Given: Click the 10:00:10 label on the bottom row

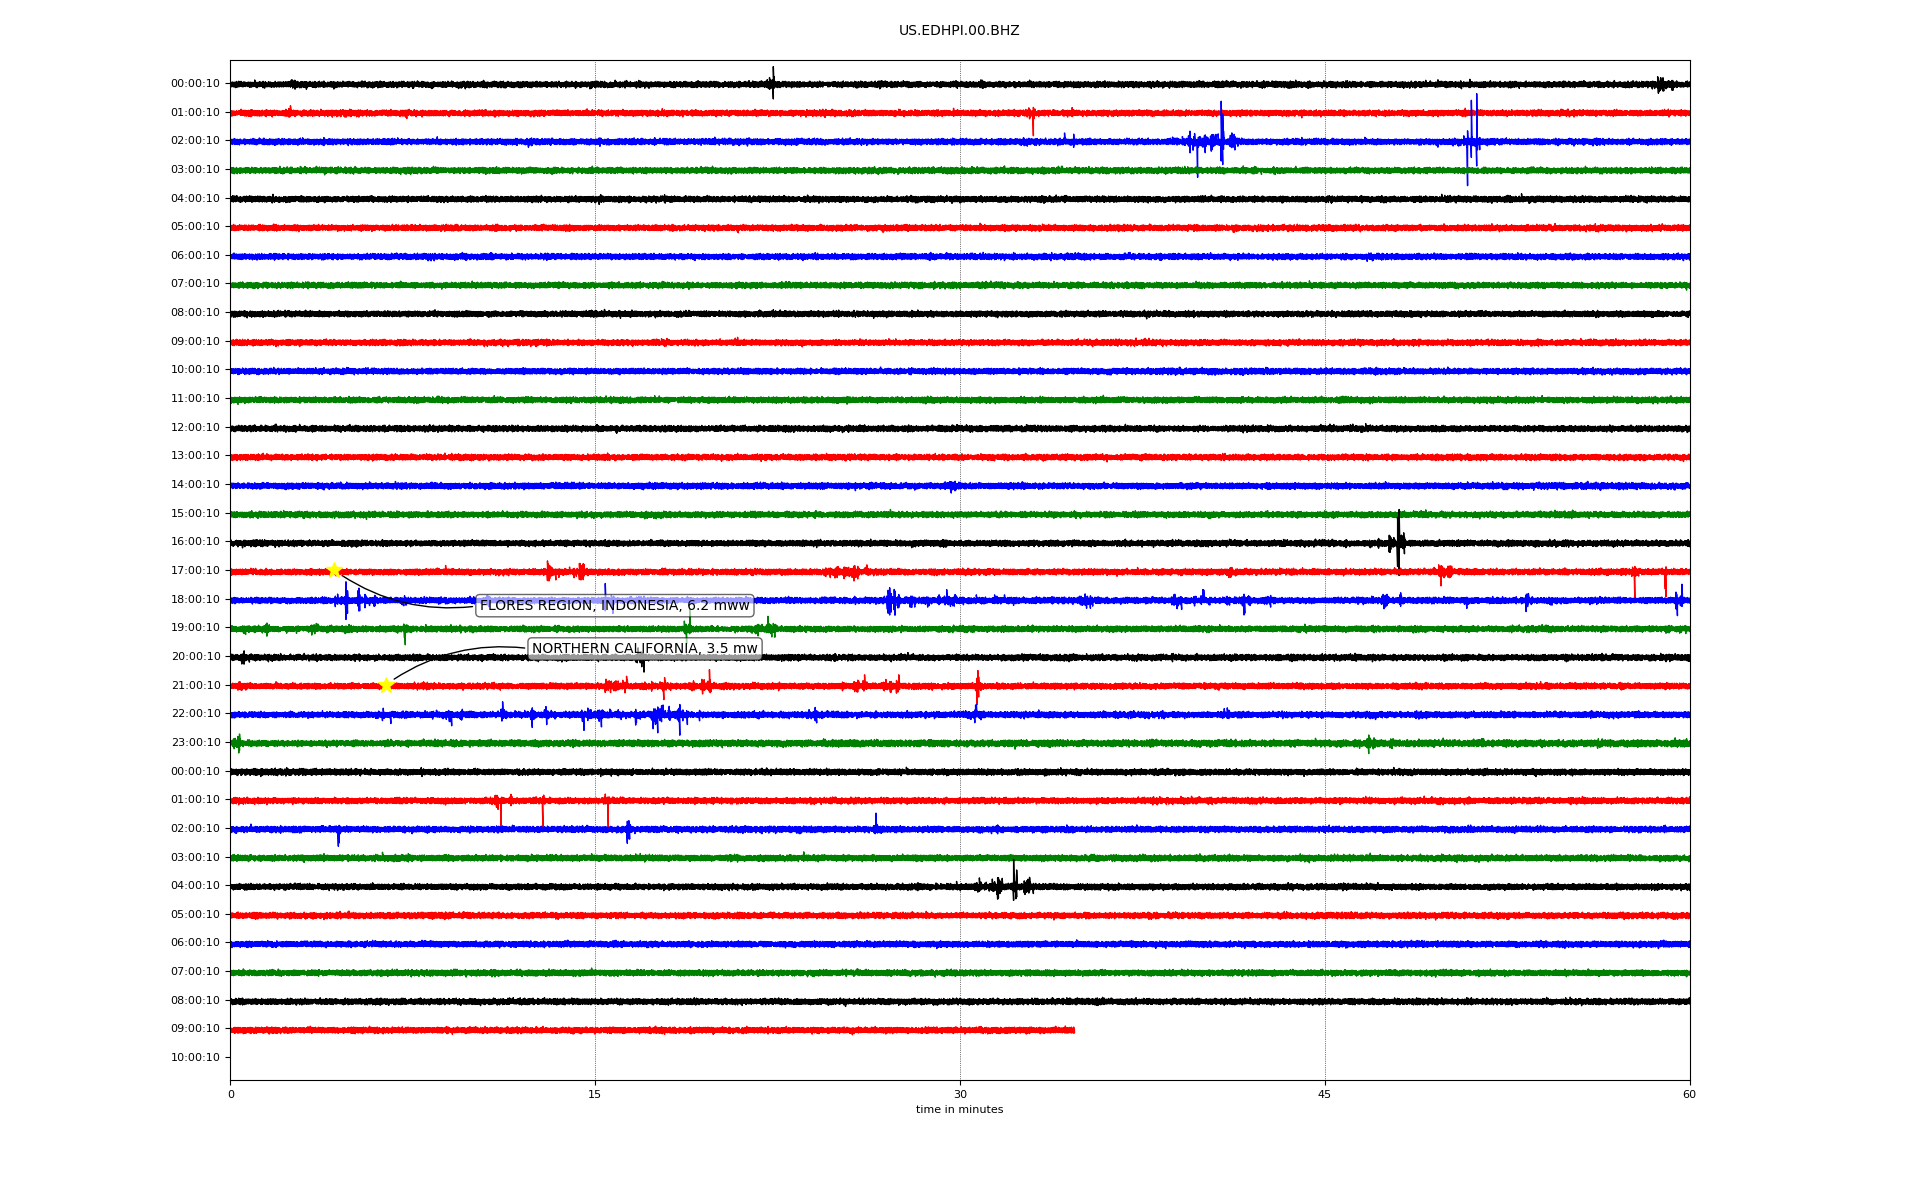Looking at the screenshot, I should click(x=195, y=1058).
